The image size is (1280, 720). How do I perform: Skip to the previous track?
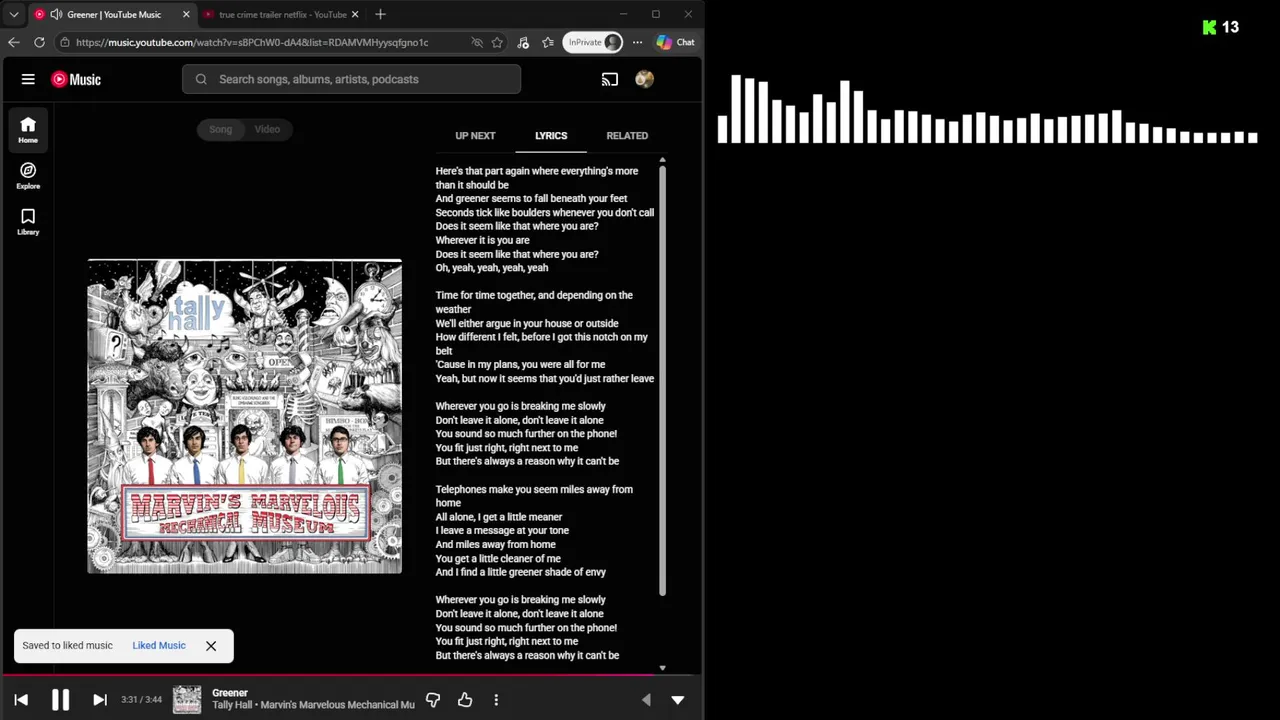tap(21, 700)
